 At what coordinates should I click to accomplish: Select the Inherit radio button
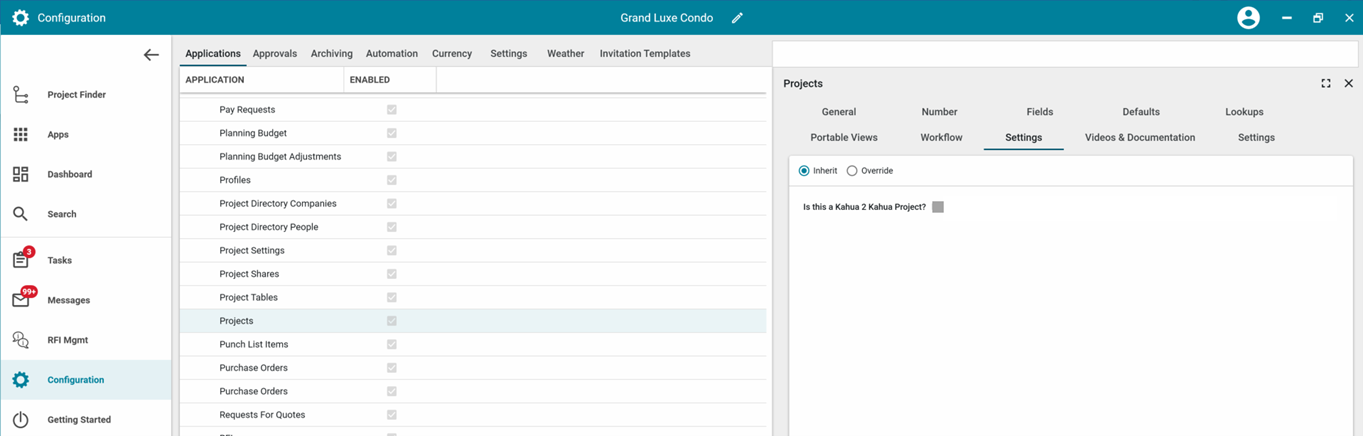coord(804,171)
